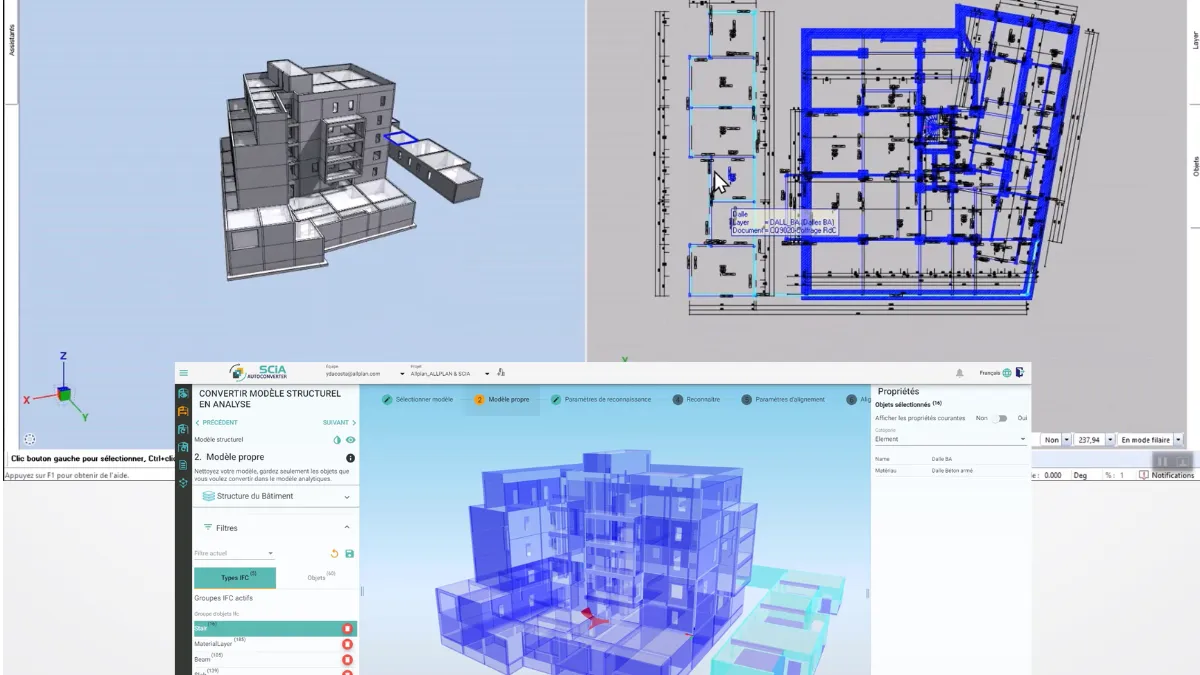Toggle visibility of the Modèle structurel

coord(351,440)
